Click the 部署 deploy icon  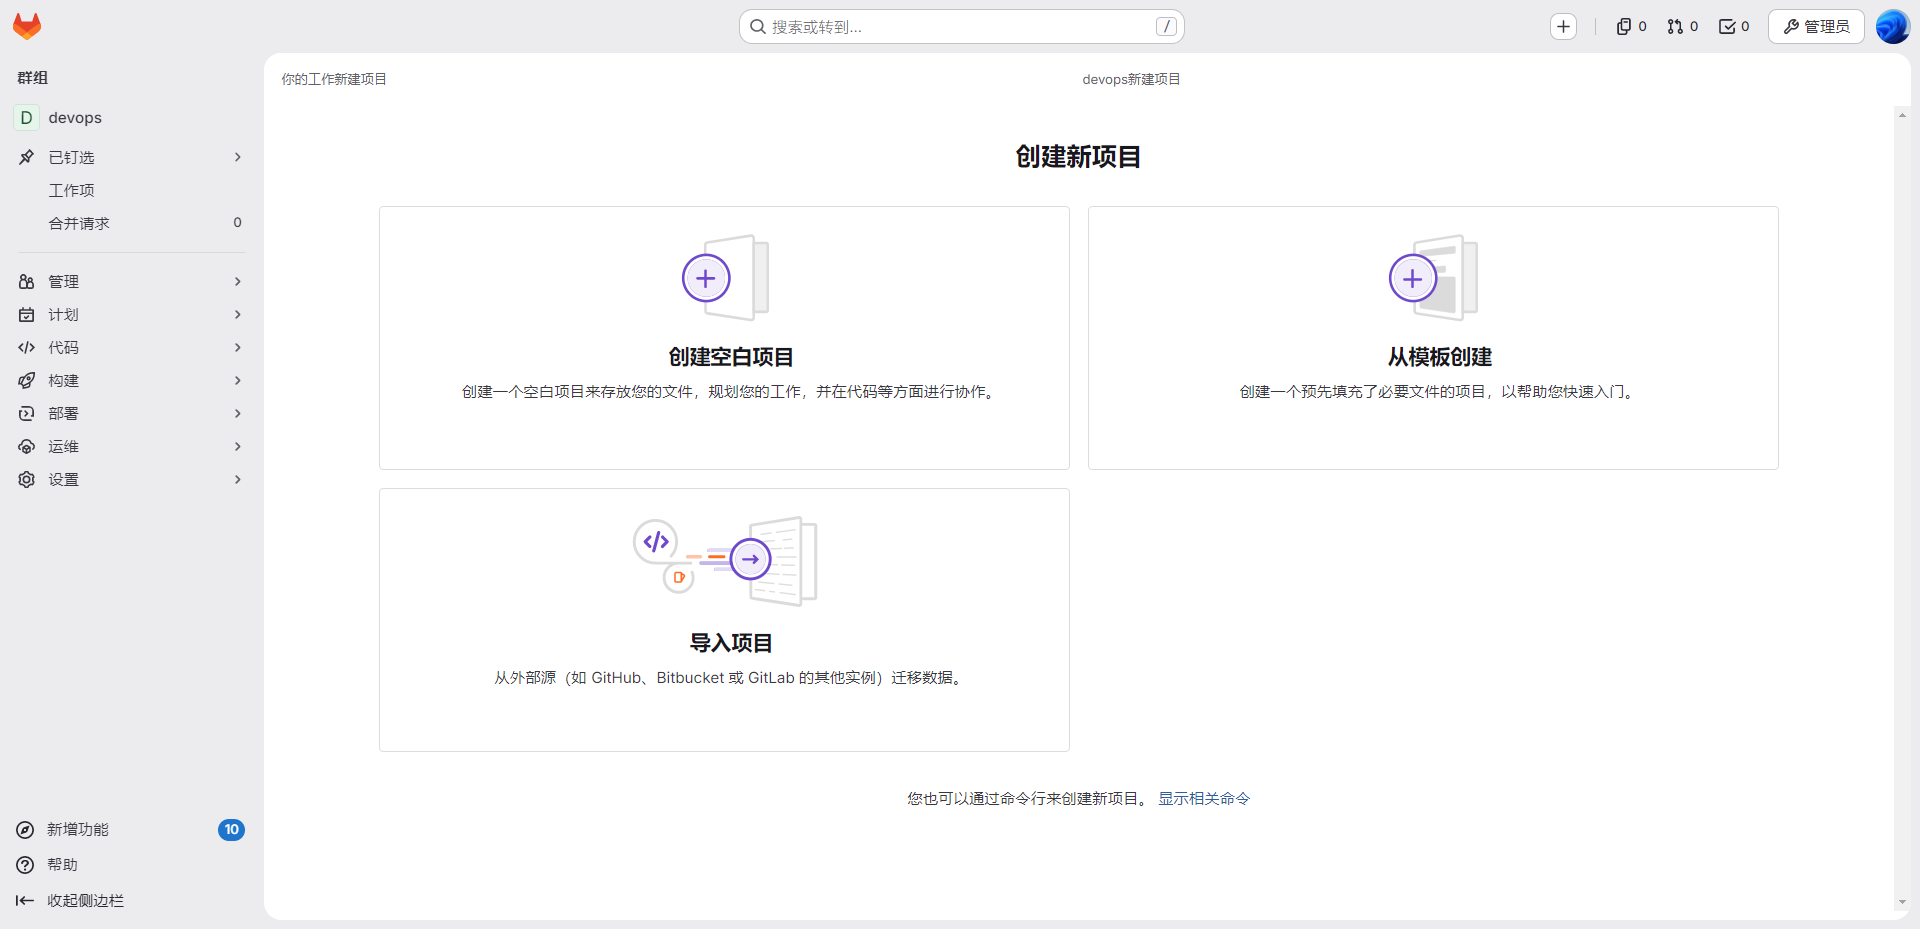click(x=27, y=414)
